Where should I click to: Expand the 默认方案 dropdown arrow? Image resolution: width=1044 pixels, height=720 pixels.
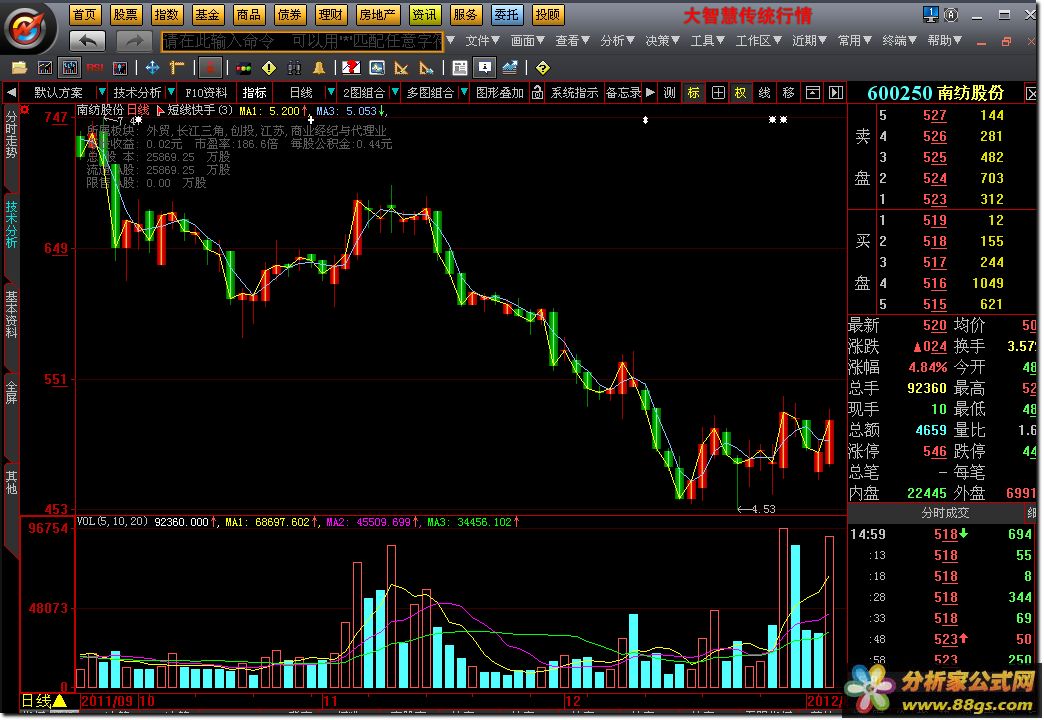pos(101,92)
